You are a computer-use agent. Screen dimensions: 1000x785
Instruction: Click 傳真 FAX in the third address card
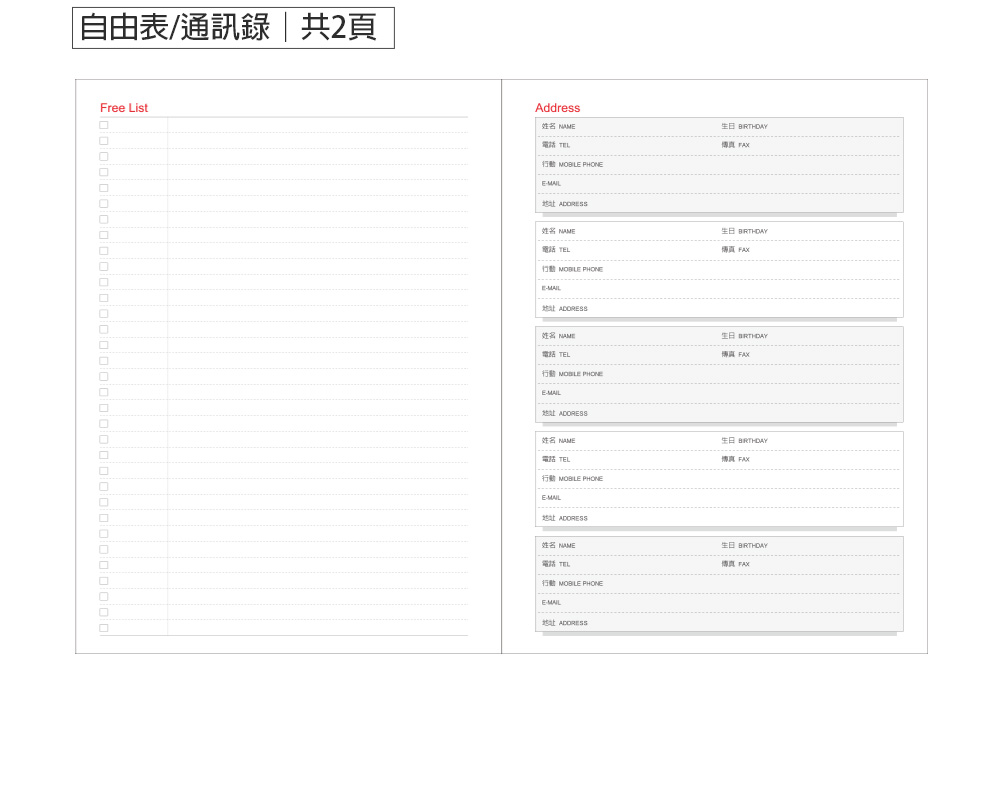coord(735,355)
